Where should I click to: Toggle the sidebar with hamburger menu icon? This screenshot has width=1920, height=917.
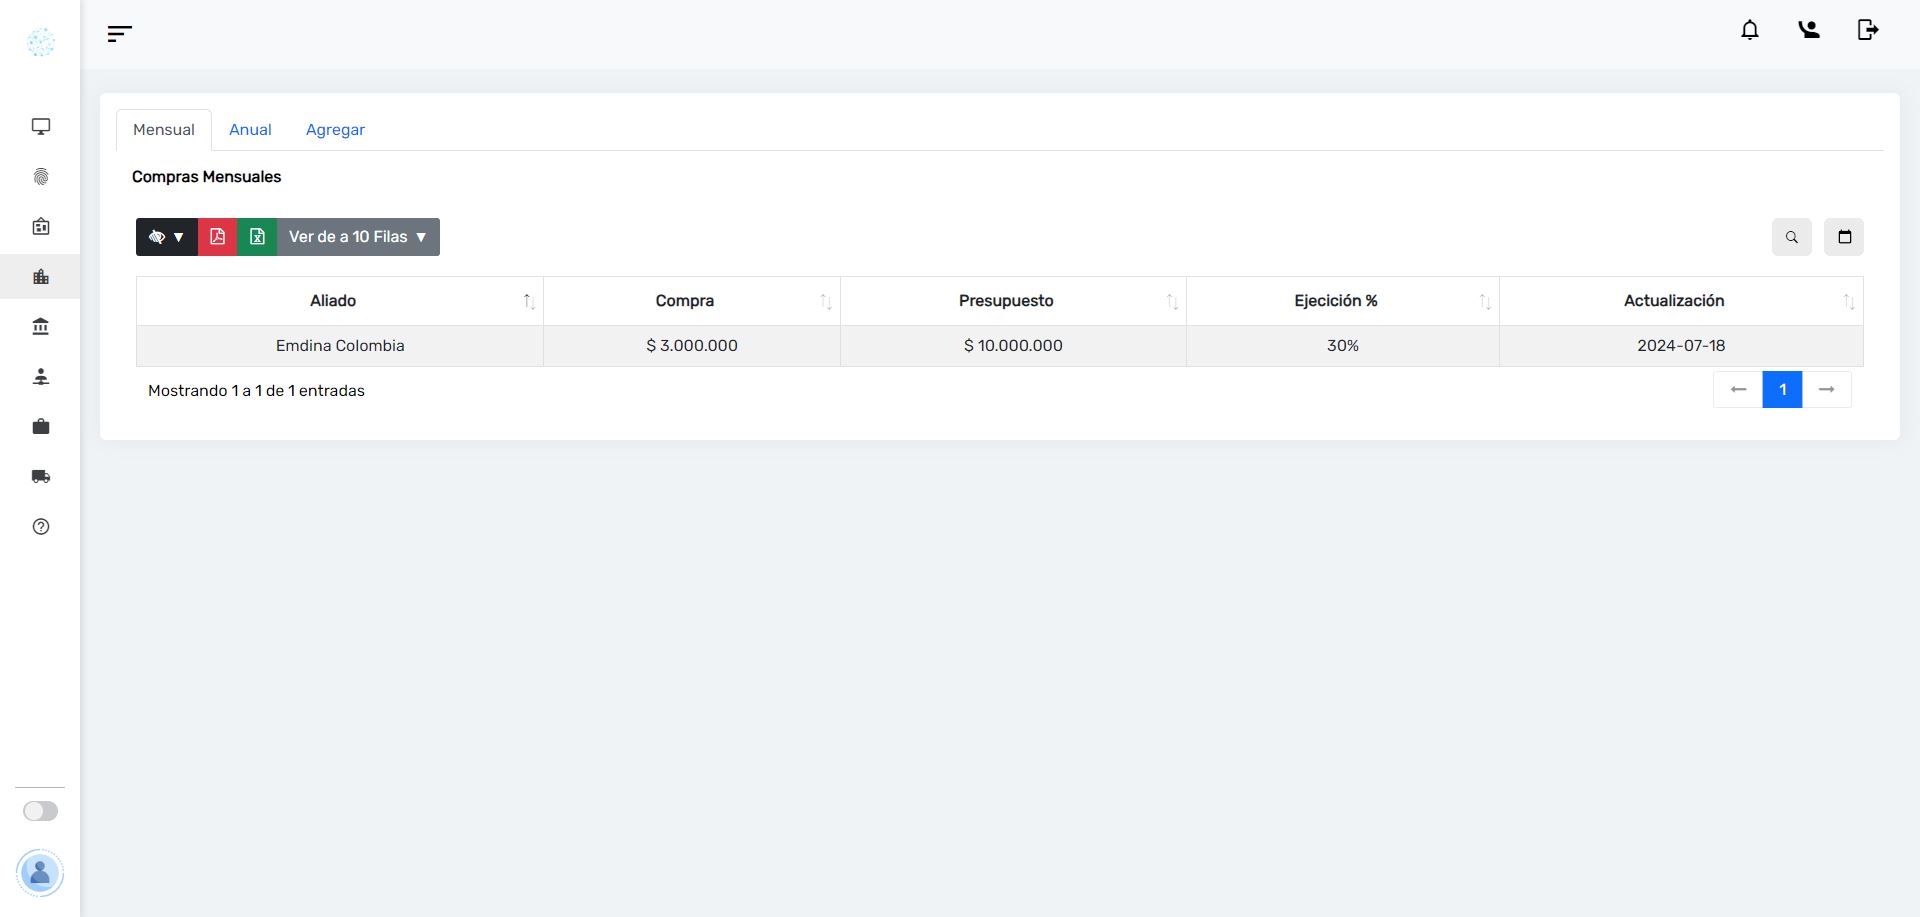tap(119, 34)
